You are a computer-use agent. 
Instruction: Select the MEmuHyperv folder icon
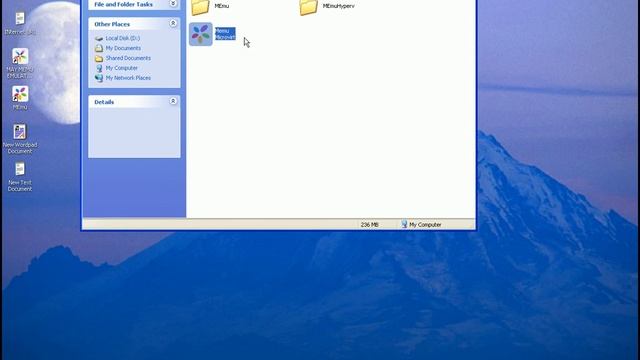tap(308, 7)
